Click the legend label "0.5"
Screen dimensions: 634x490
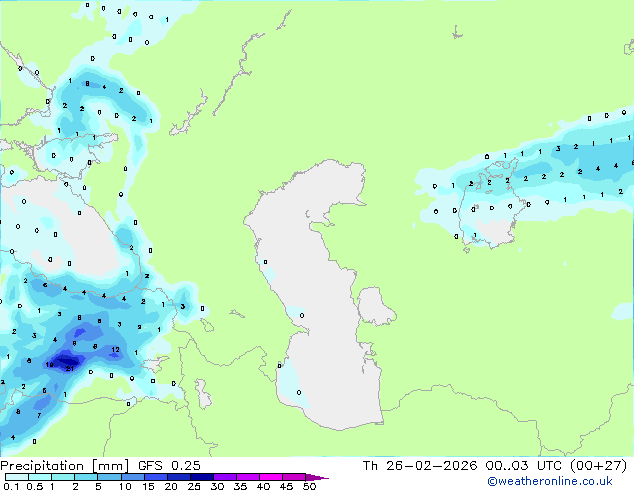[35, 486]
